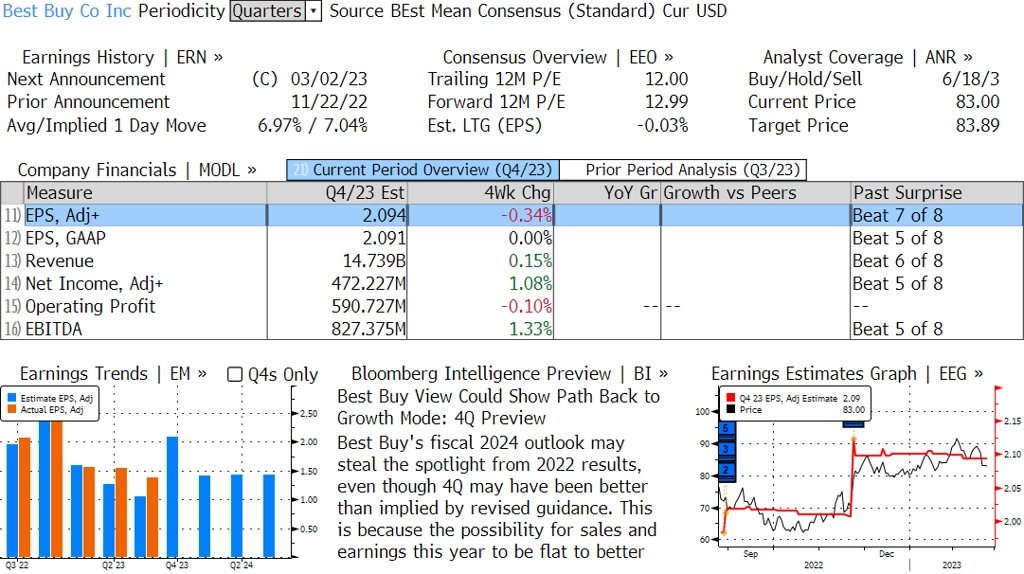Click Beat 6 of 8 surprise cell

[x=898, y=261]
